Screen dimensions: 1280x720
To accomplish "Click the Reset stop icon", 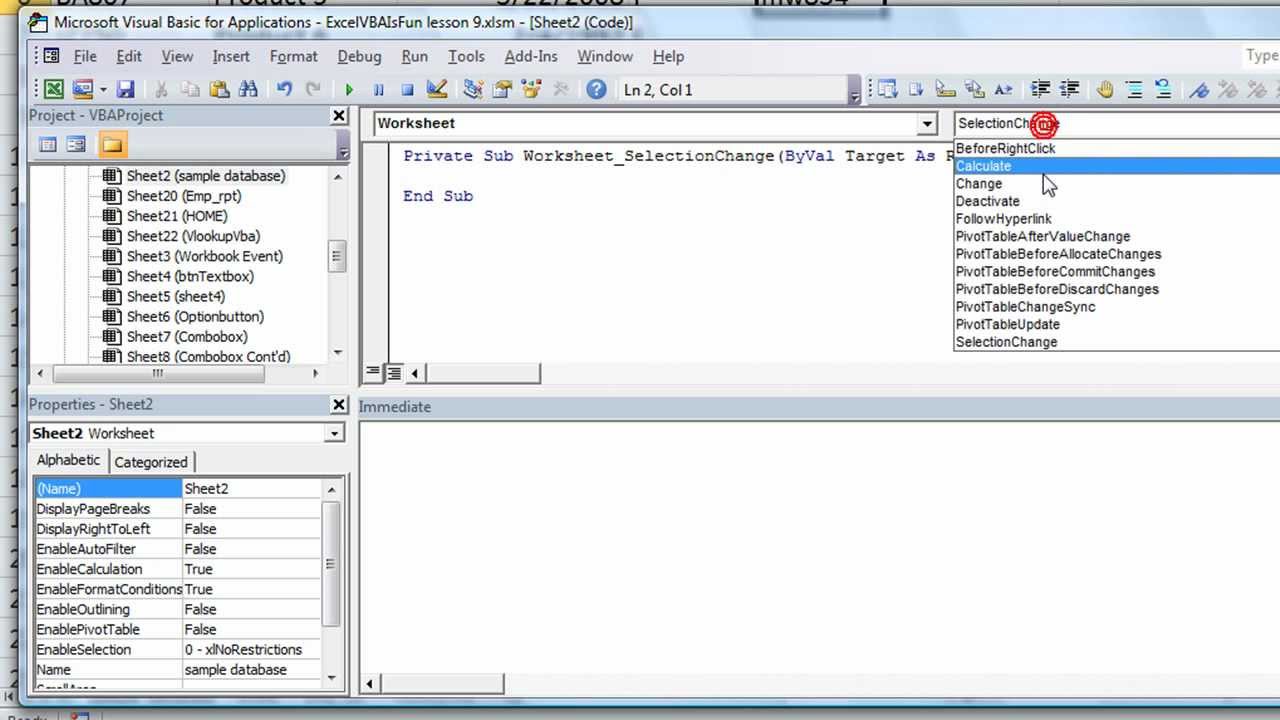I will (407, 90).
